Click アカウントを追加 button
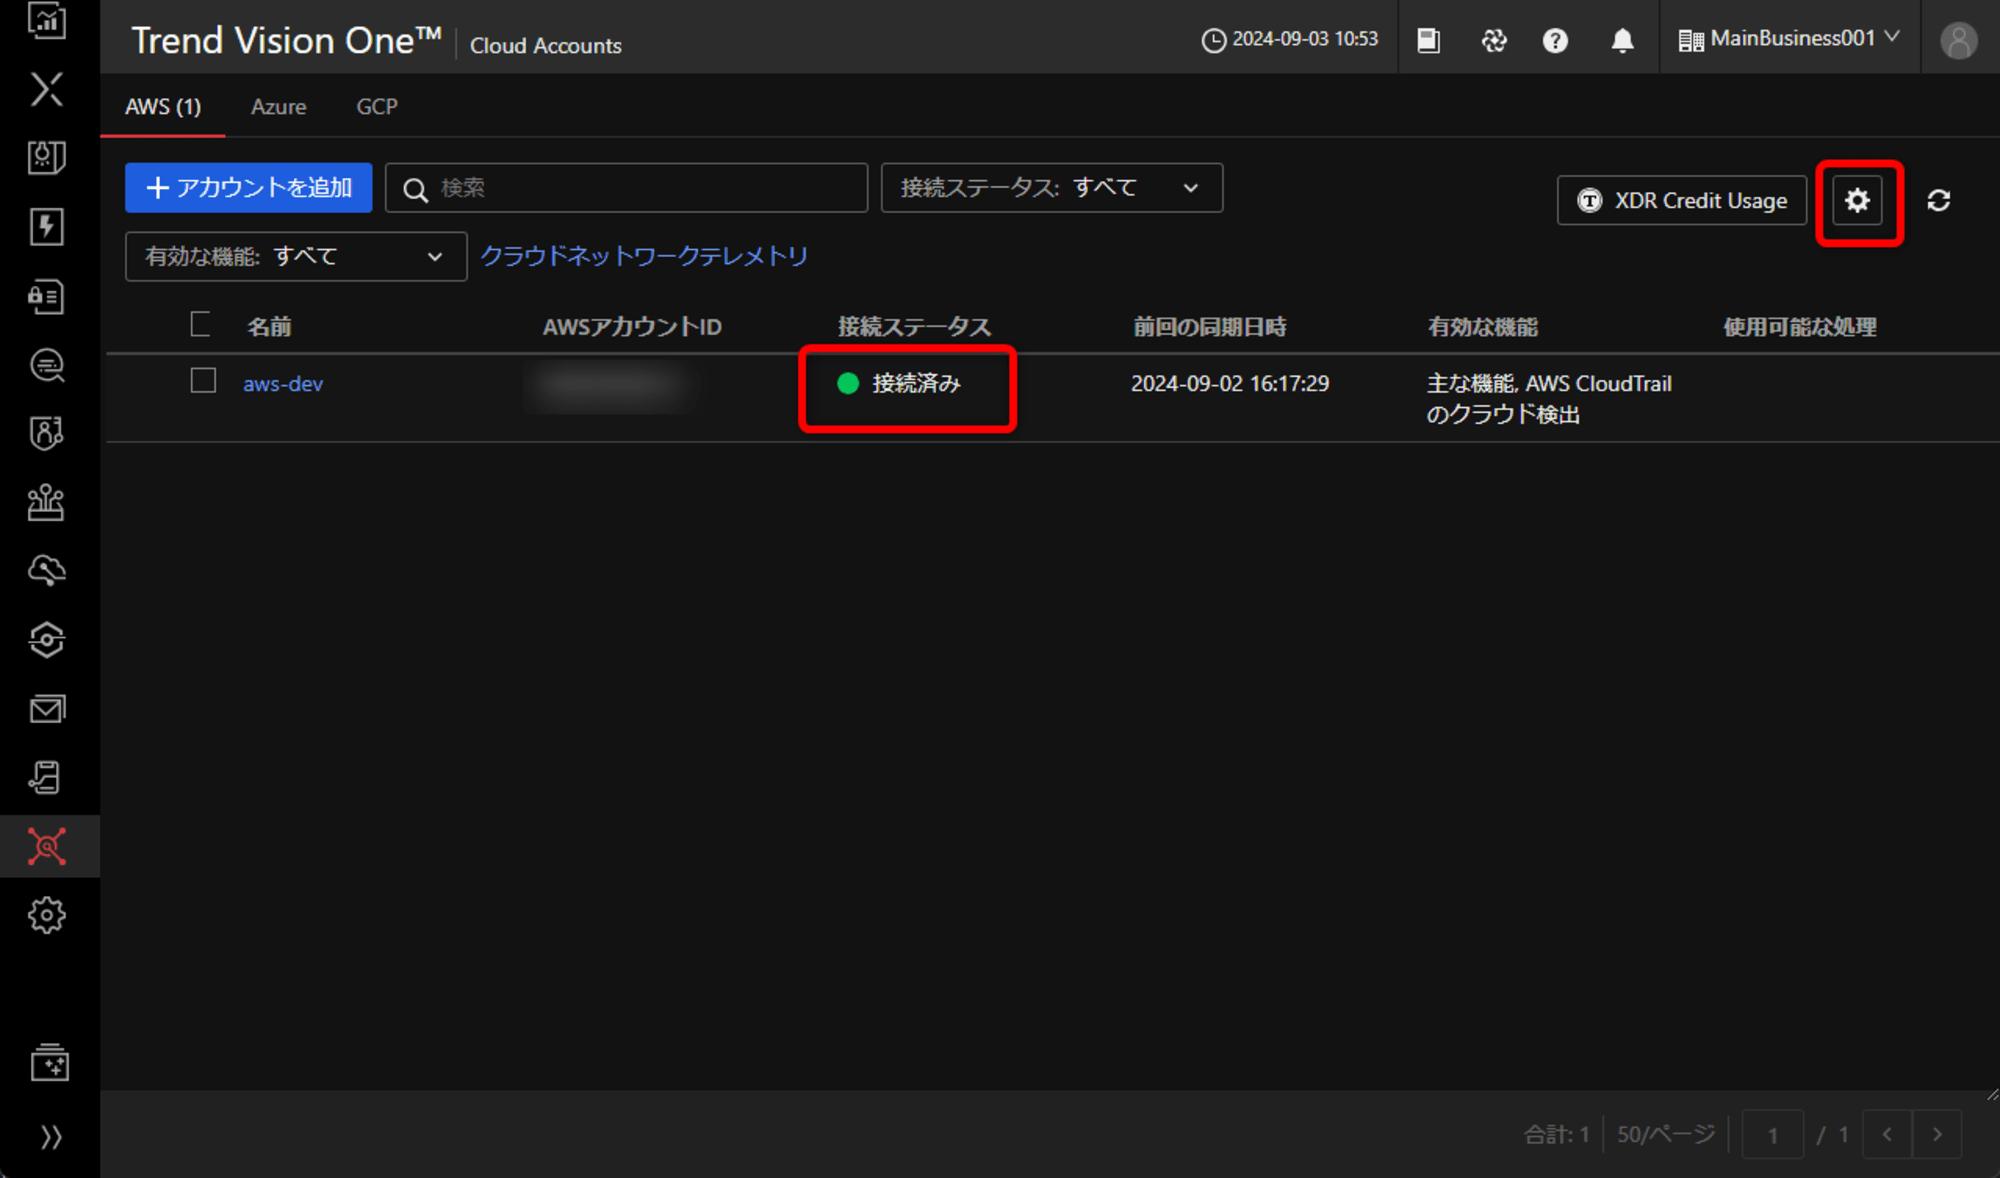This screenshot has height=1178, width=2000. [x=249, y=188]
